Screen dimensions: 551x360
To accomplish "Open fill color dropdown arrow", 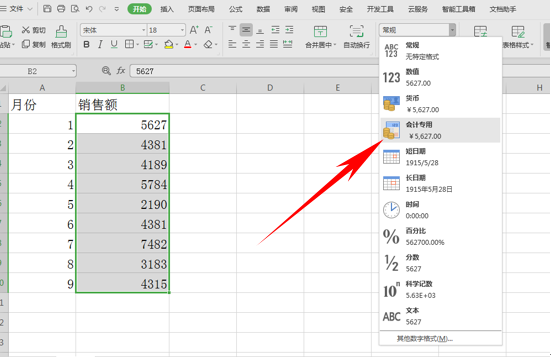I will (x=176, y=45).
